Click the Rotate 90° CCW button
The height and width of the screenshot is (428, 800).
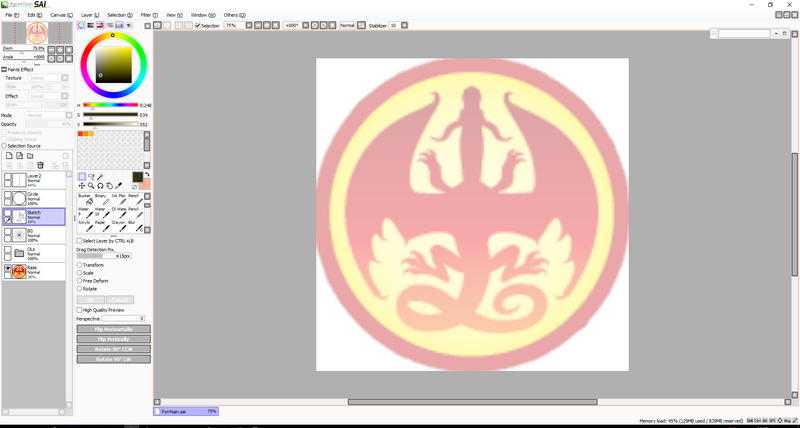click(113, 349)
